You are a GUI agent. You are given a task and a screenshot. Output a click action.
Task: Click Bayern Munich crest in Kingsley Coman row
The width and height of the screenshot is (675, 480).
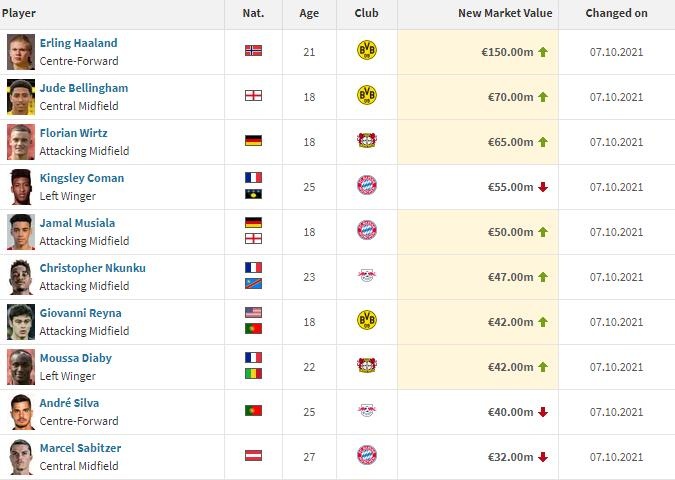point(367,186)
